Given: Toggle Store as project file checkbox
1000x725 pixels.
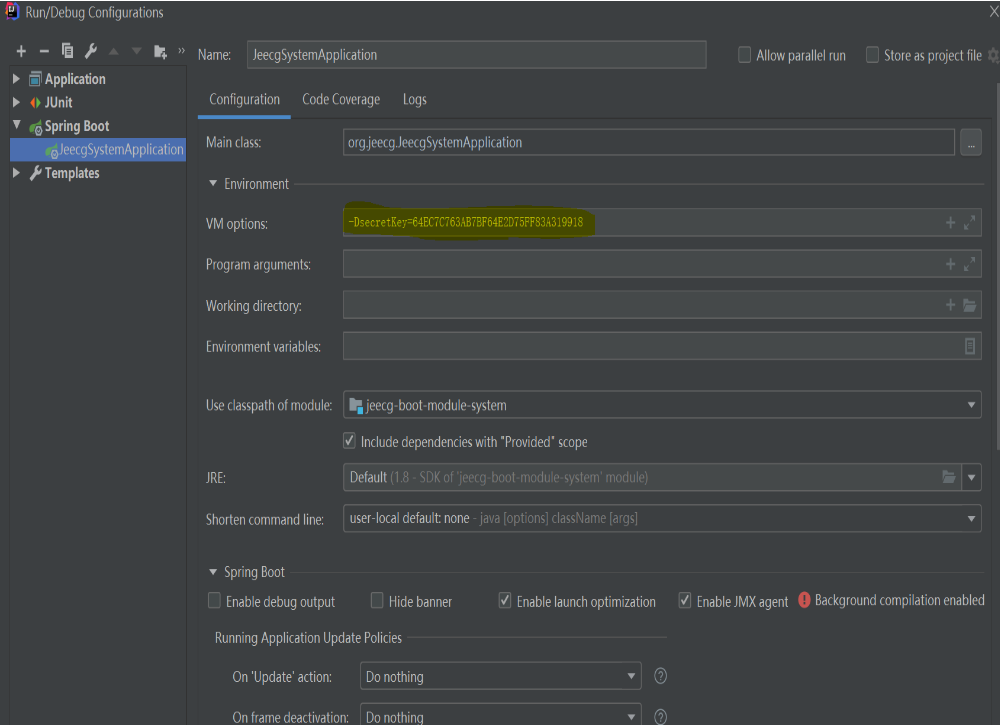Looking at the screenshot, I should 872,55.
